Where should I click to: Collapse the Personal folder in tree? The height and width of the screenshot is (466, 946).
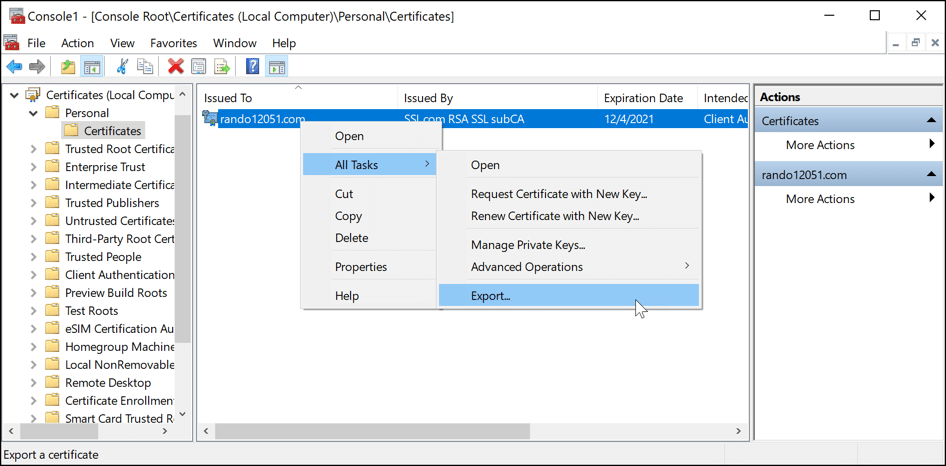(x=34, y=113)
